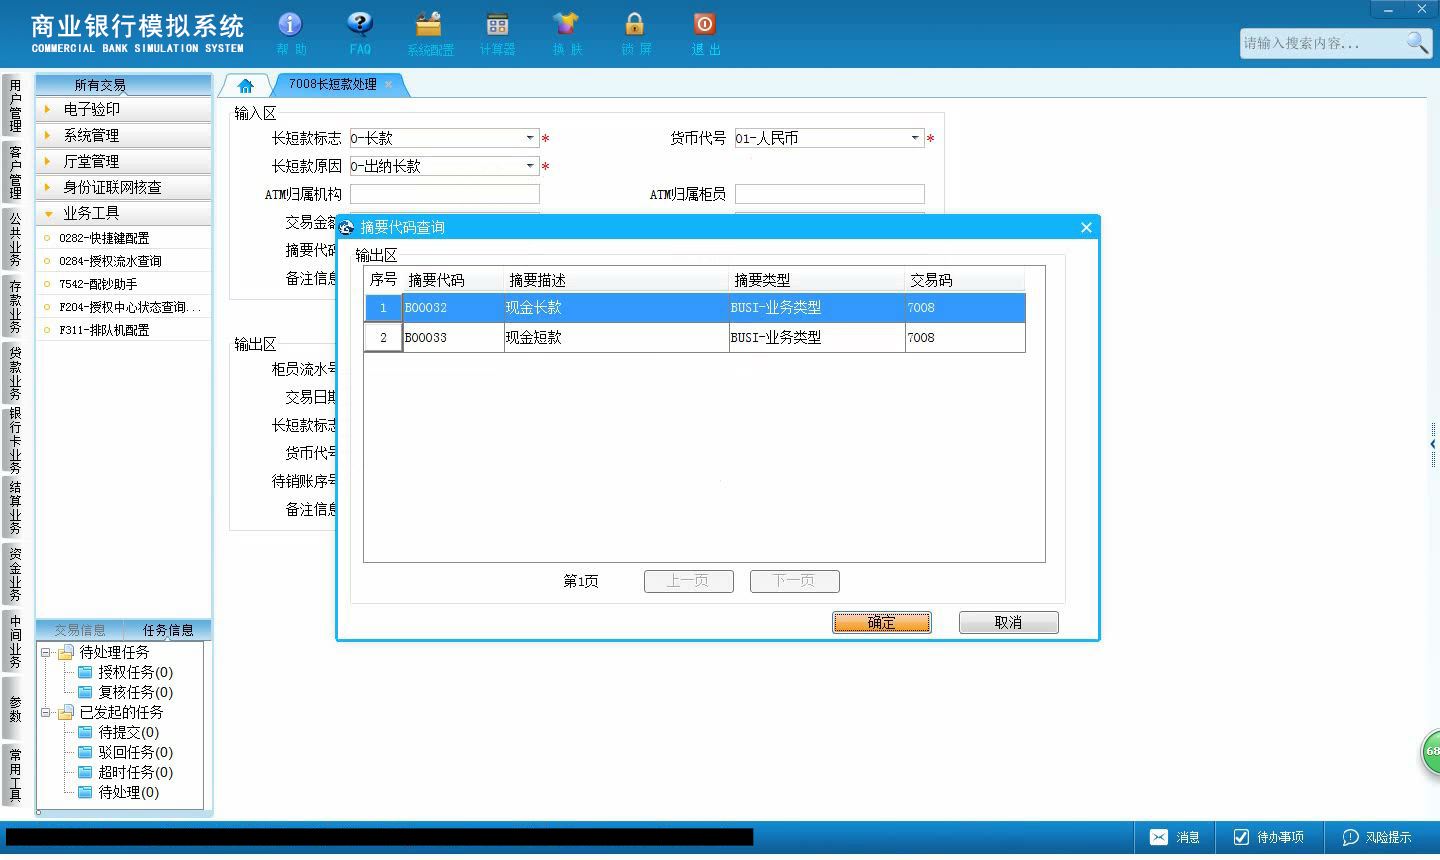Open the 待提交(0) folder
The image size is (1440, 860).
pyautogui.click(x=118, y=732)
